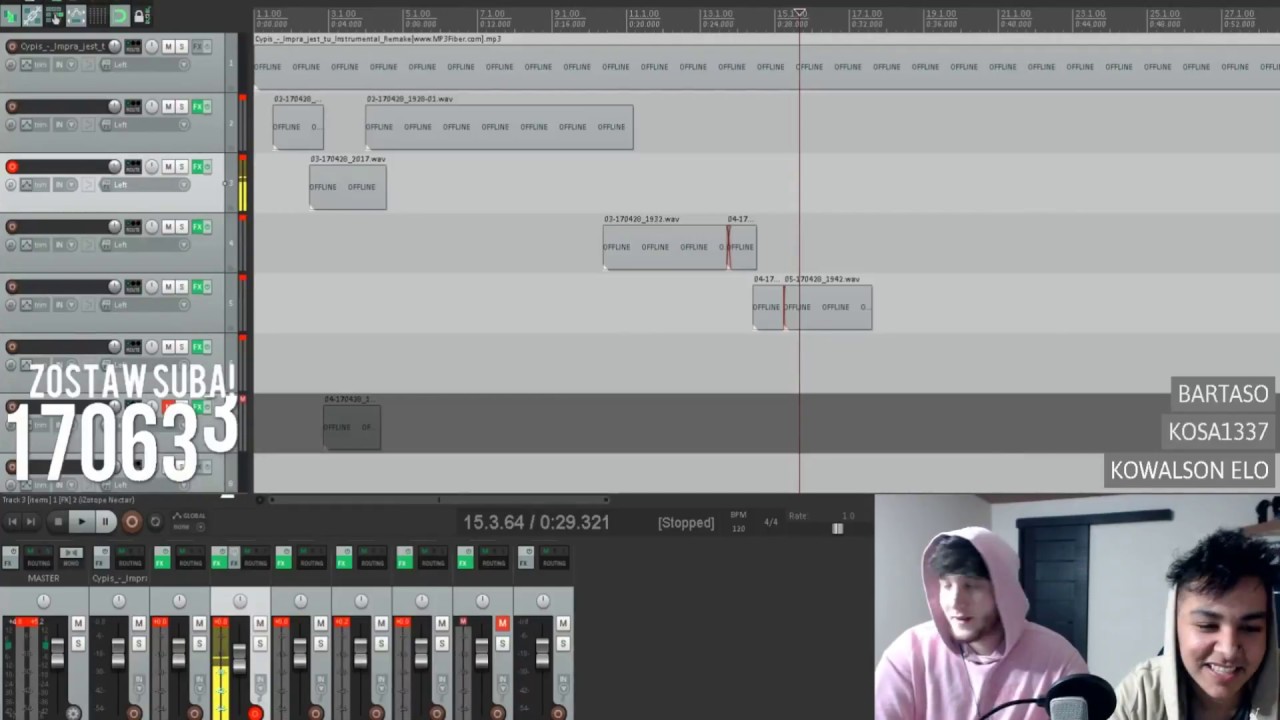Mute the Cypis track in the track panel

click(x=168, y=47)
